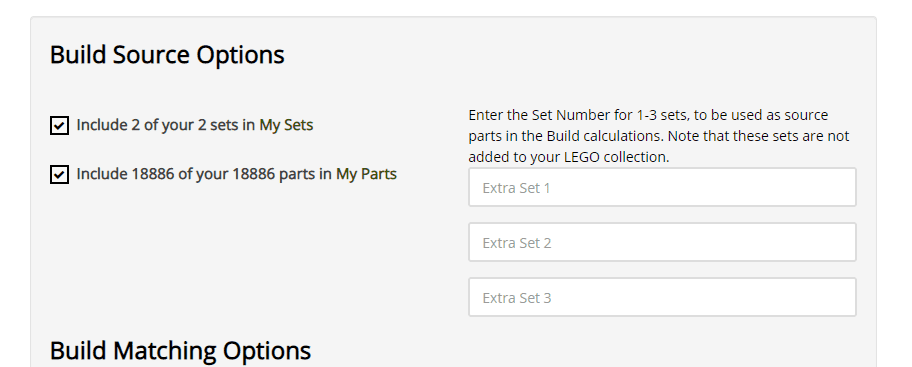The image size is (912, 367).
Task: Click the Set Number instruction paragraph
Action: (x=659, y=136)
